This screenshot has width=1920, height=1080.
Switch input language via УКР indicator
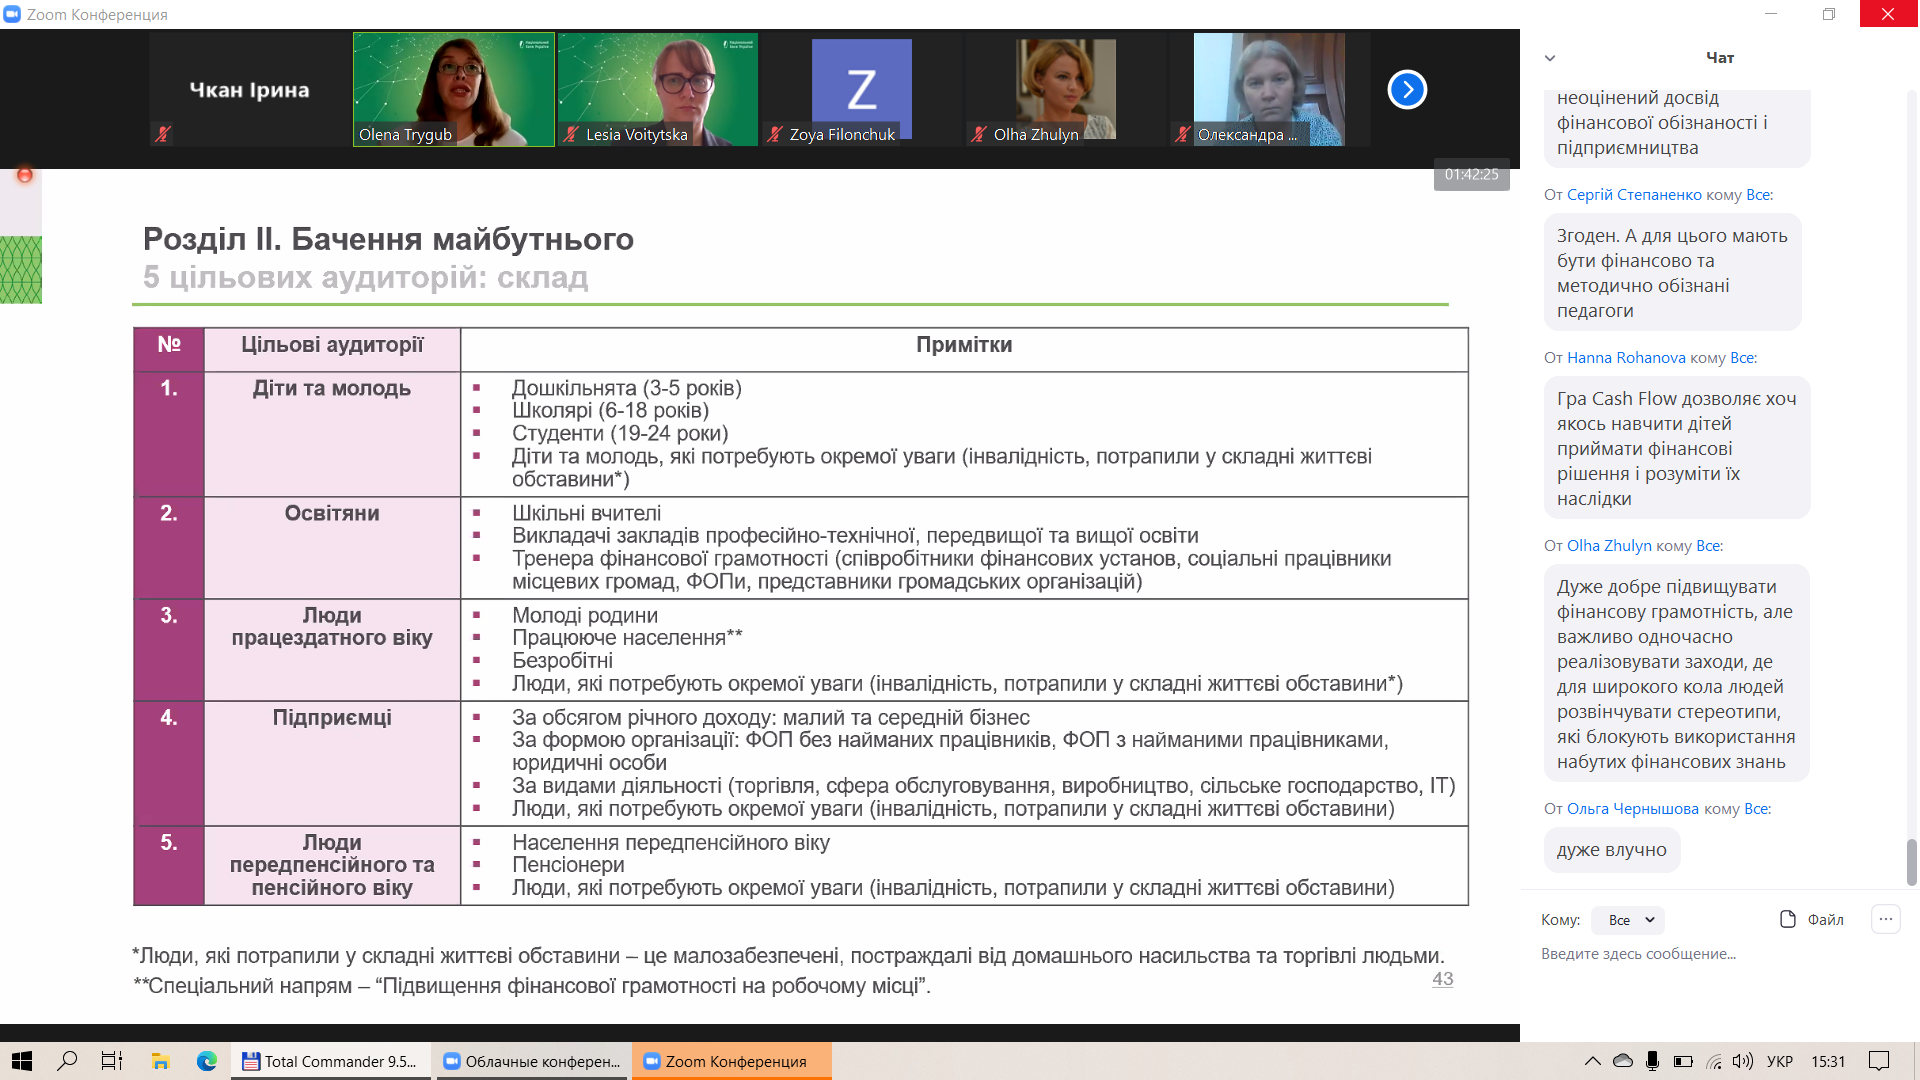(x=1780, y=1061)
